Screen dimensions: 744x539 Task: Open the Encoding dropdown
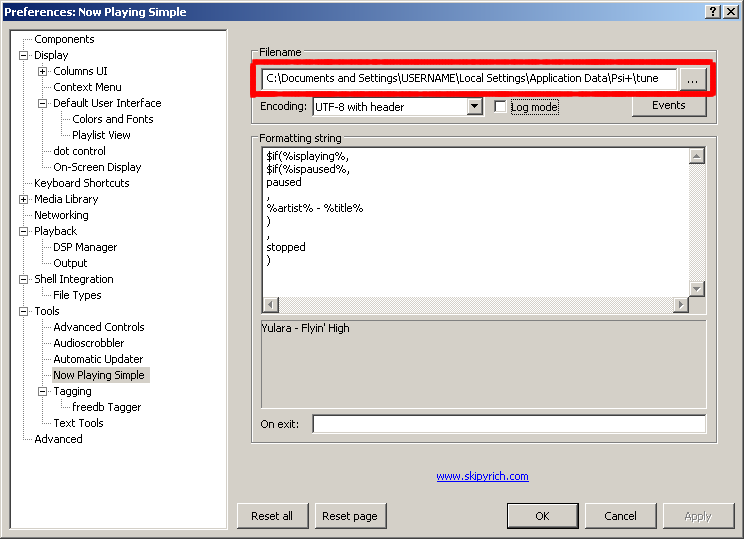tap(474, 107)
